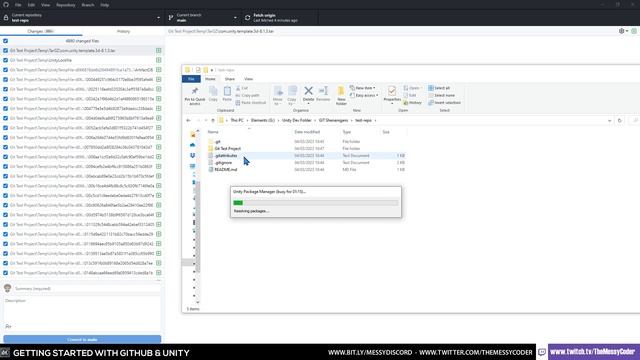Viewport: 640px width, 360px height.
Task: Click Copy path in Clipboard group
Action: coord(248,96)
